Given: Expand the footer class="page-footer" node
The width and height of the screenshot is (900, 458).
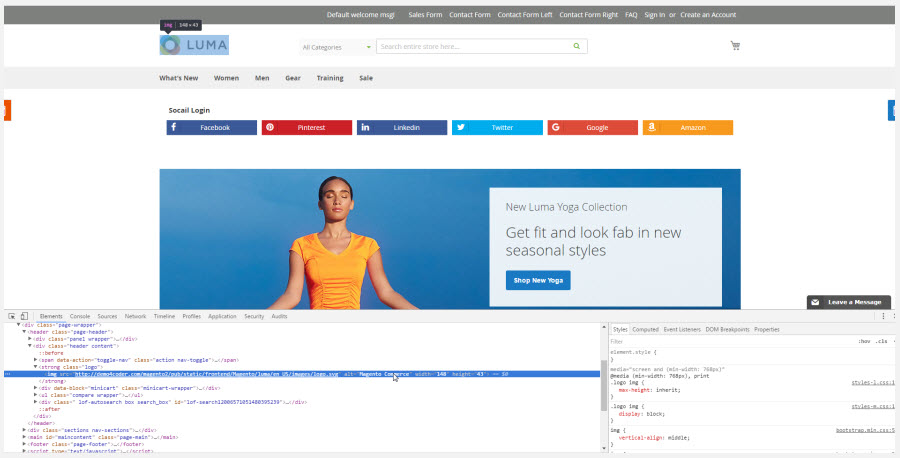Looking at the screenshot, I should pos(24,444).
